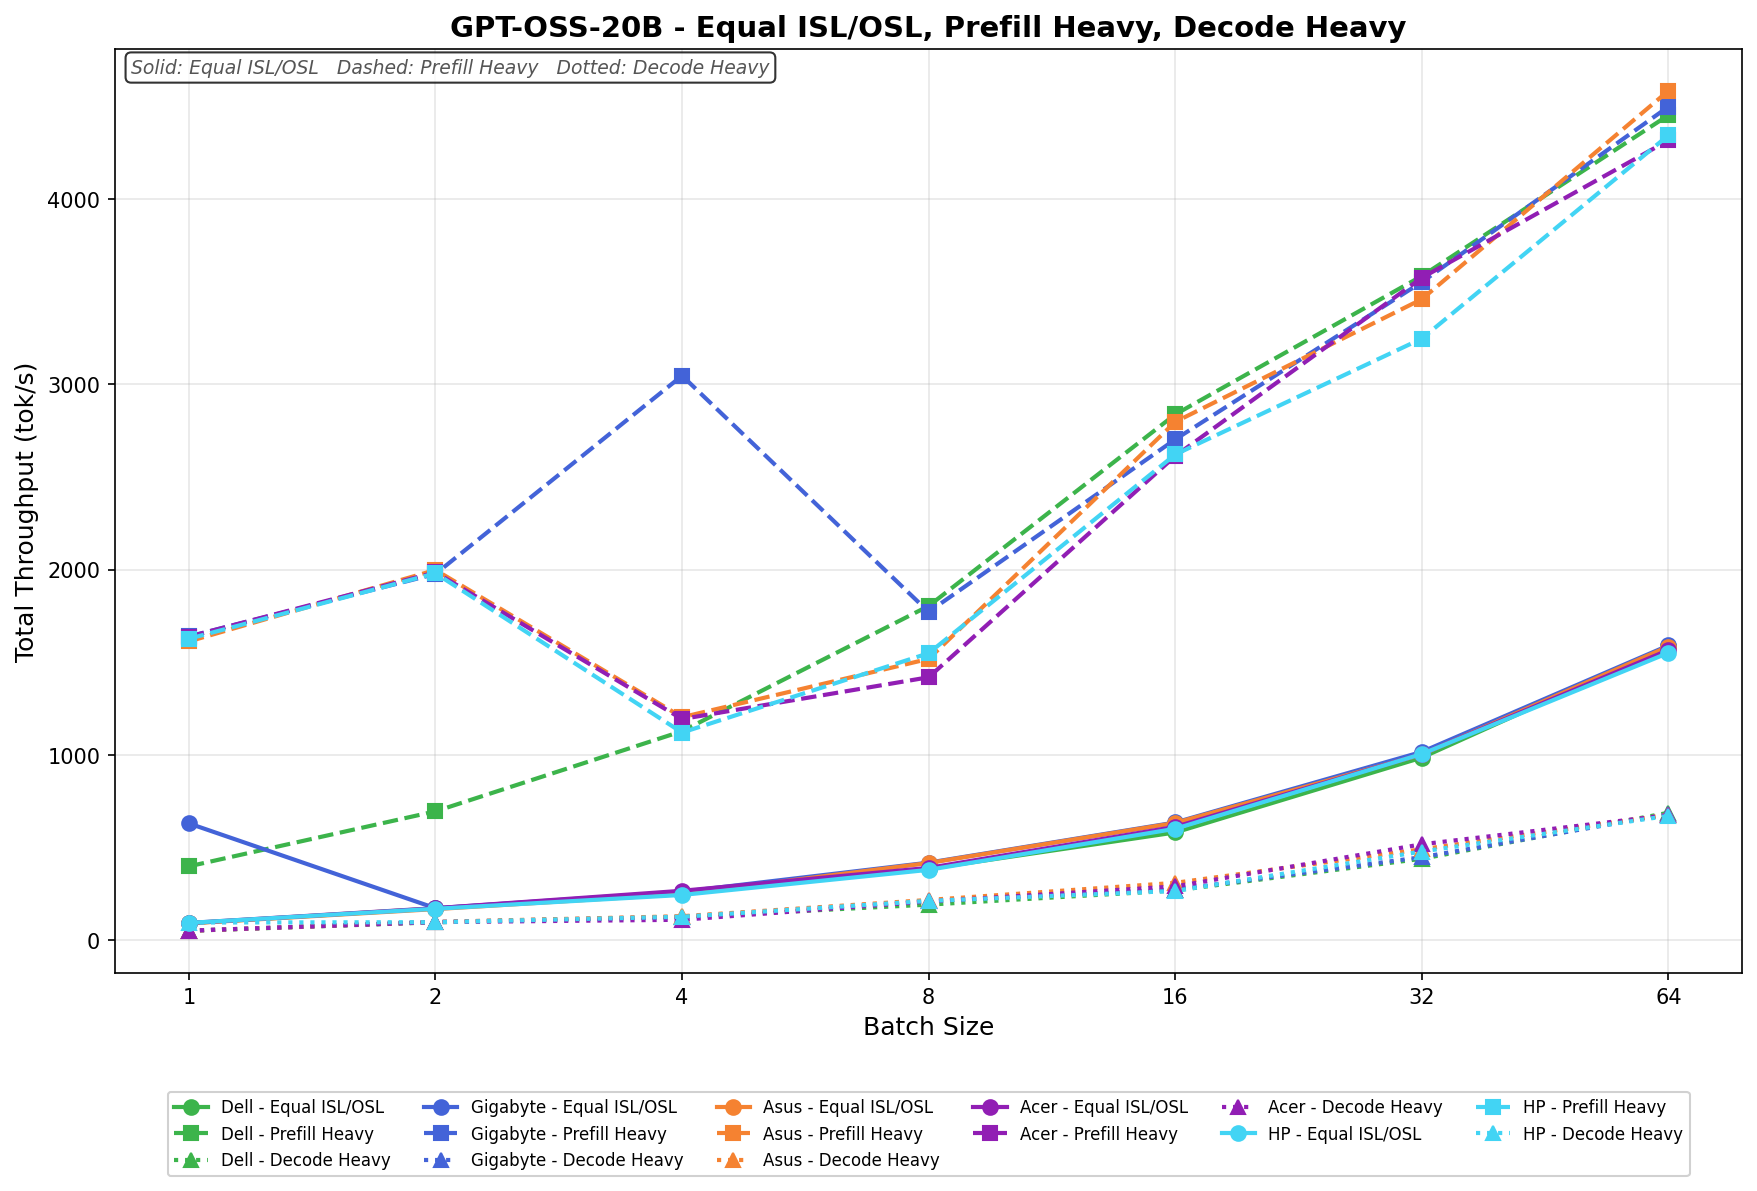The height and width of the screenshot is (1191, 1757).
Task: Click the HP Prefill Heavy square at batch size 32
Action: point(1421,339)
